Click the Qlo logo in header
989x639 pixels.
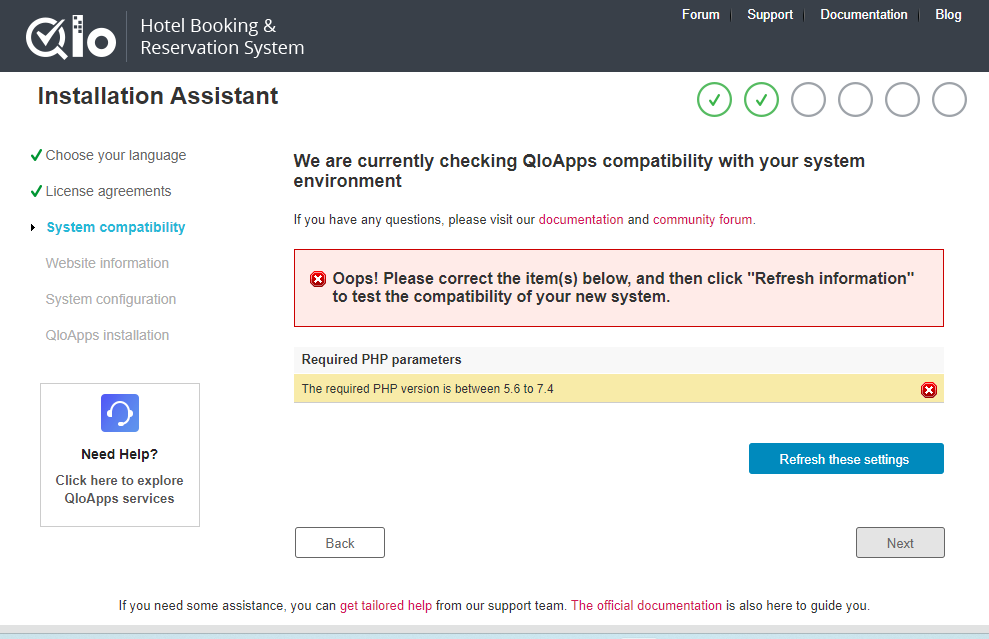71,37
